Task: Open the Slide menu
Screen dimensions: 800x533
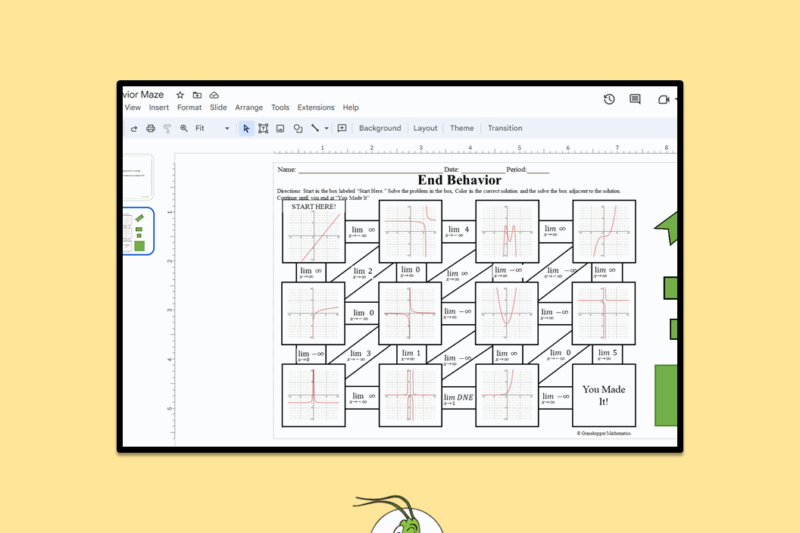Action: 218,108
